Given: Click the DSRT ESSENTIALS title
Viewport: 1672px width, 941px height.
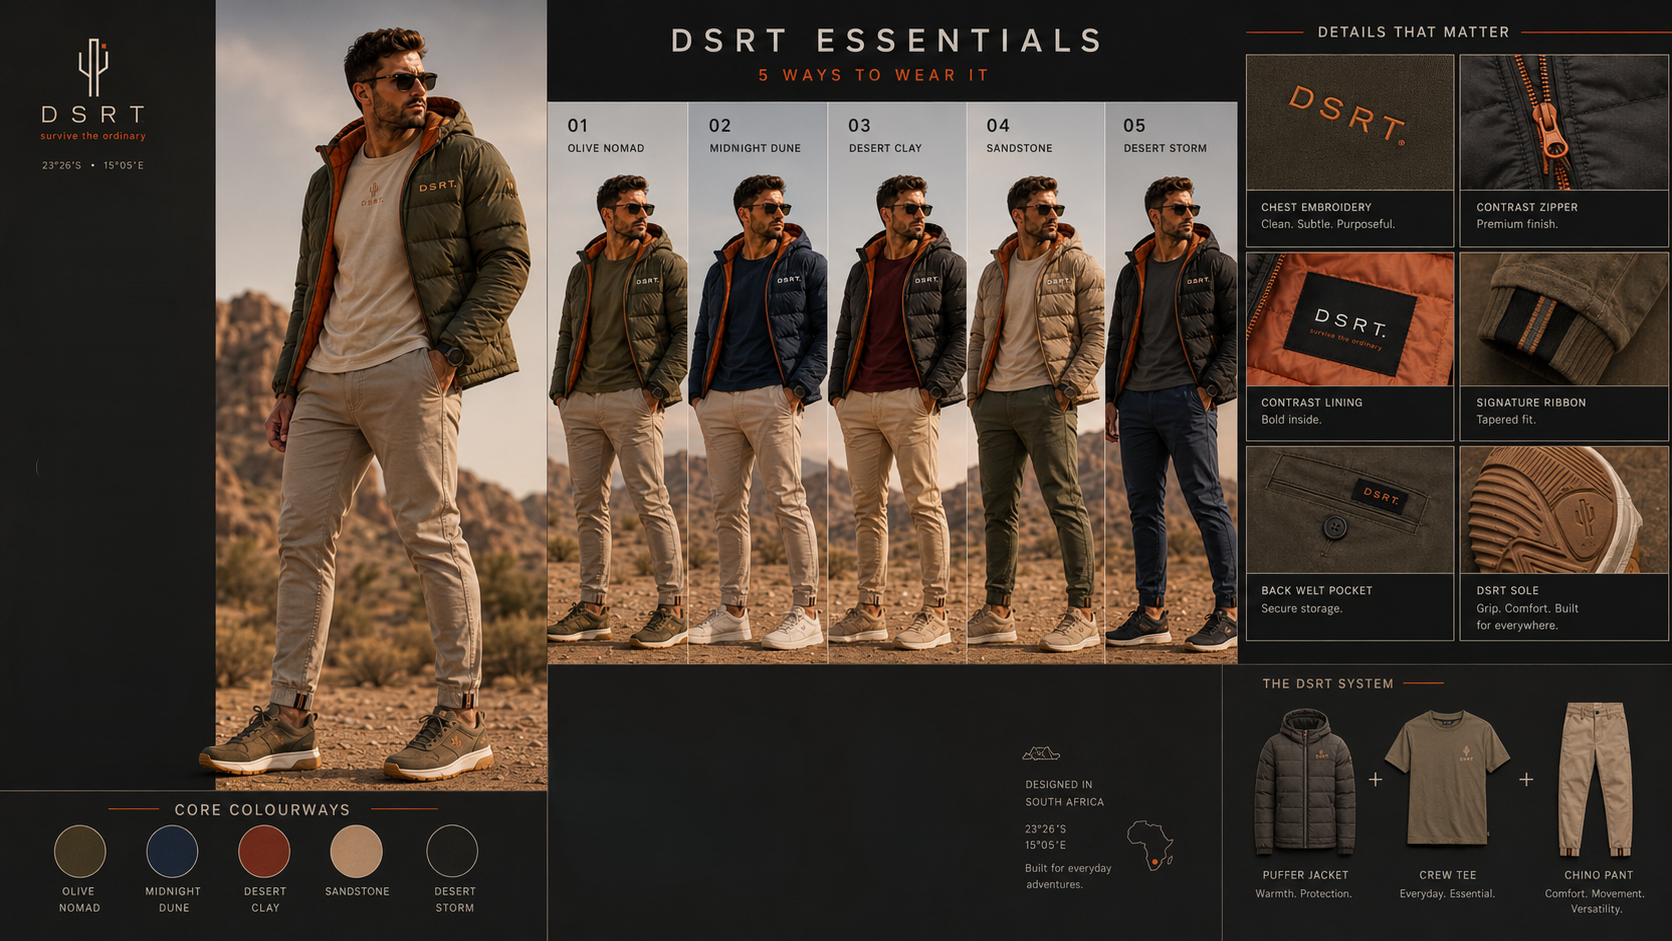Looking at the screenshot, I should [x=887, y=41].
